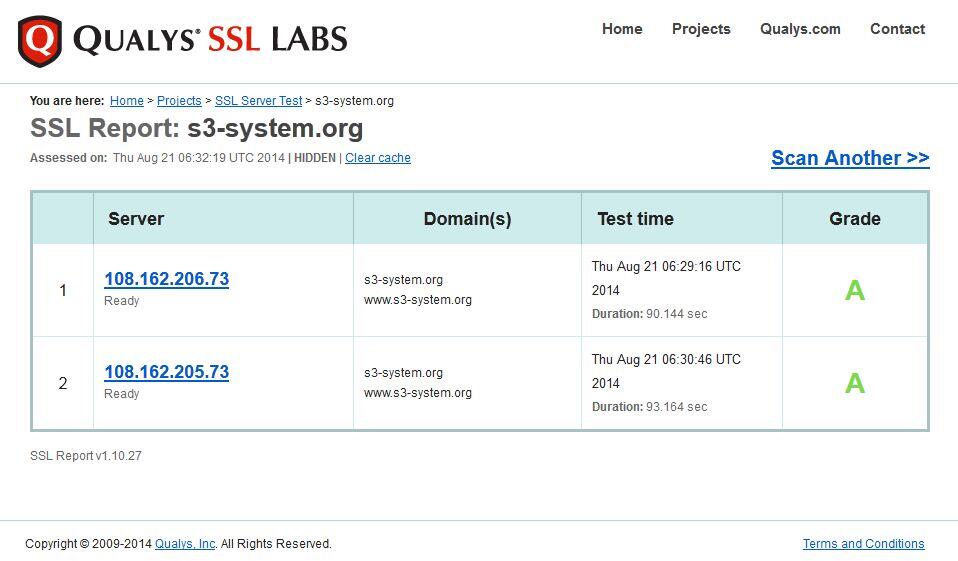Click the row number 1 cell
The width and height of the screenshot is (958, 561).
[x=63, y=290]
